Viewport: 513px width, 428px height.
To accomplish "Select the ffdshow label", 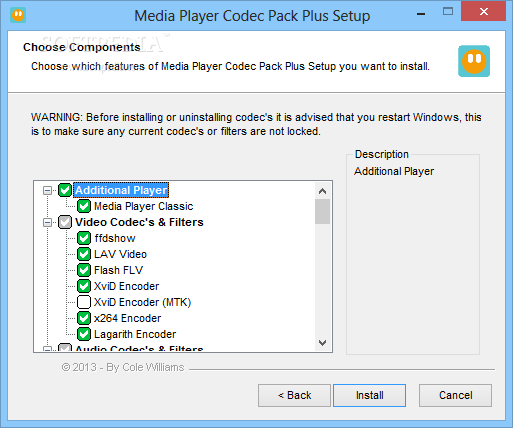I will pos(115,238).
